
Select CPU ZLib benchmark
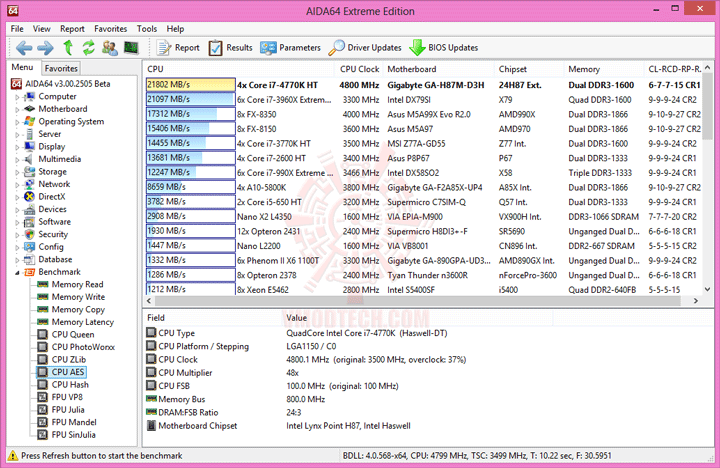coord(69,359)
